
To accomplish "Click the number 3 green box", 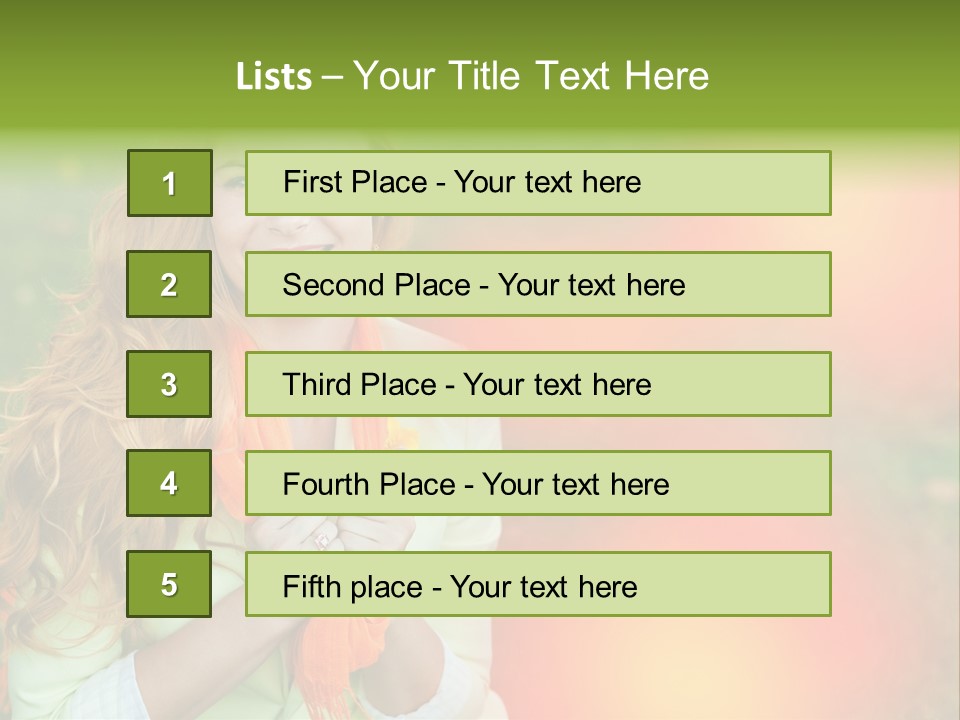I will pyautogui.click(x=169, y=384).
